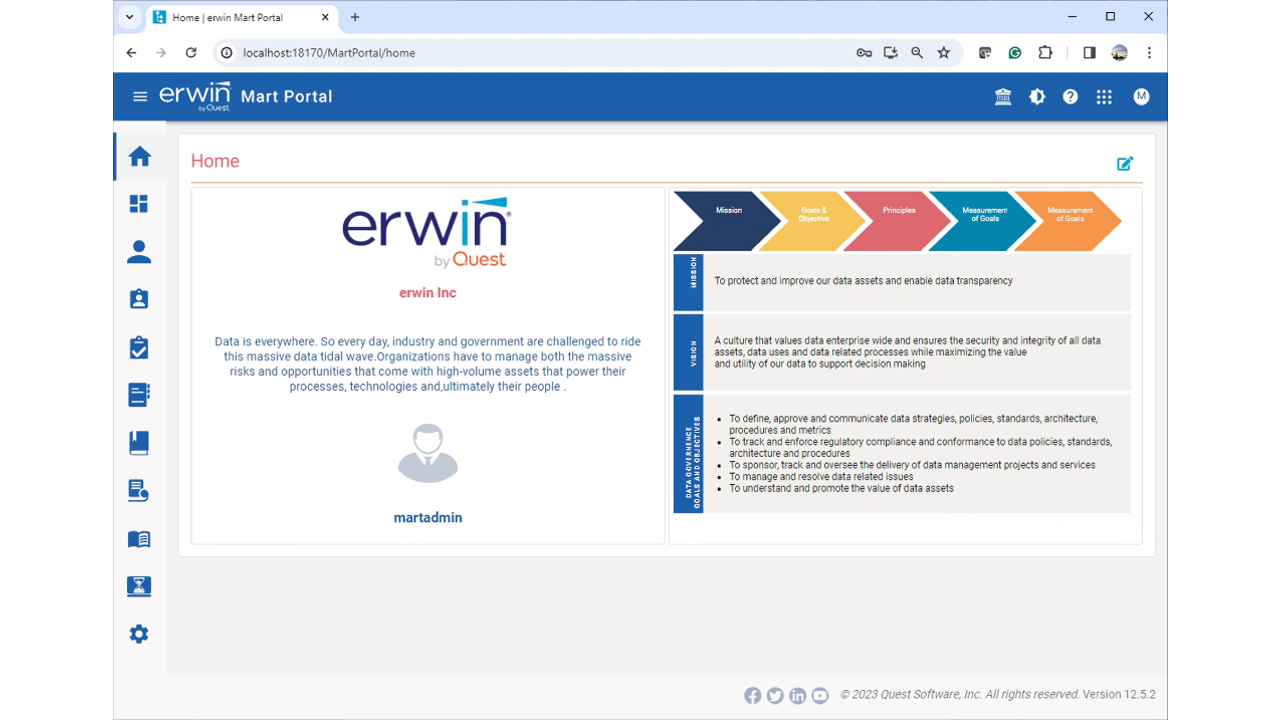
Task: Open the help question mark icon
Action: pos(1070,97)
